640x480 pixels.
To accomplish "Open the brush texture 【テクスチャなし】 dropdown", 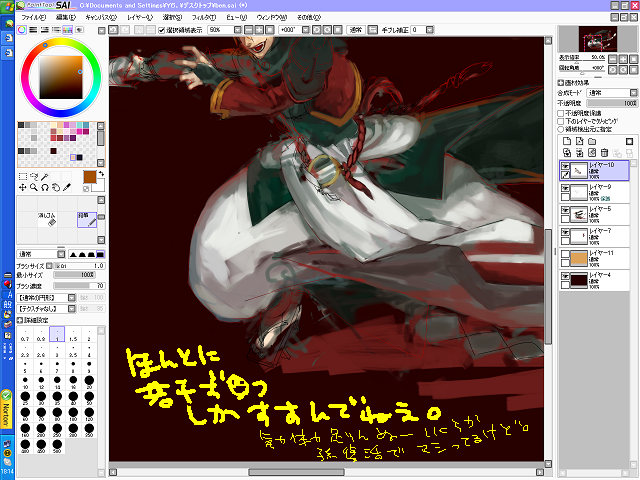I will (x=71, y=309).
